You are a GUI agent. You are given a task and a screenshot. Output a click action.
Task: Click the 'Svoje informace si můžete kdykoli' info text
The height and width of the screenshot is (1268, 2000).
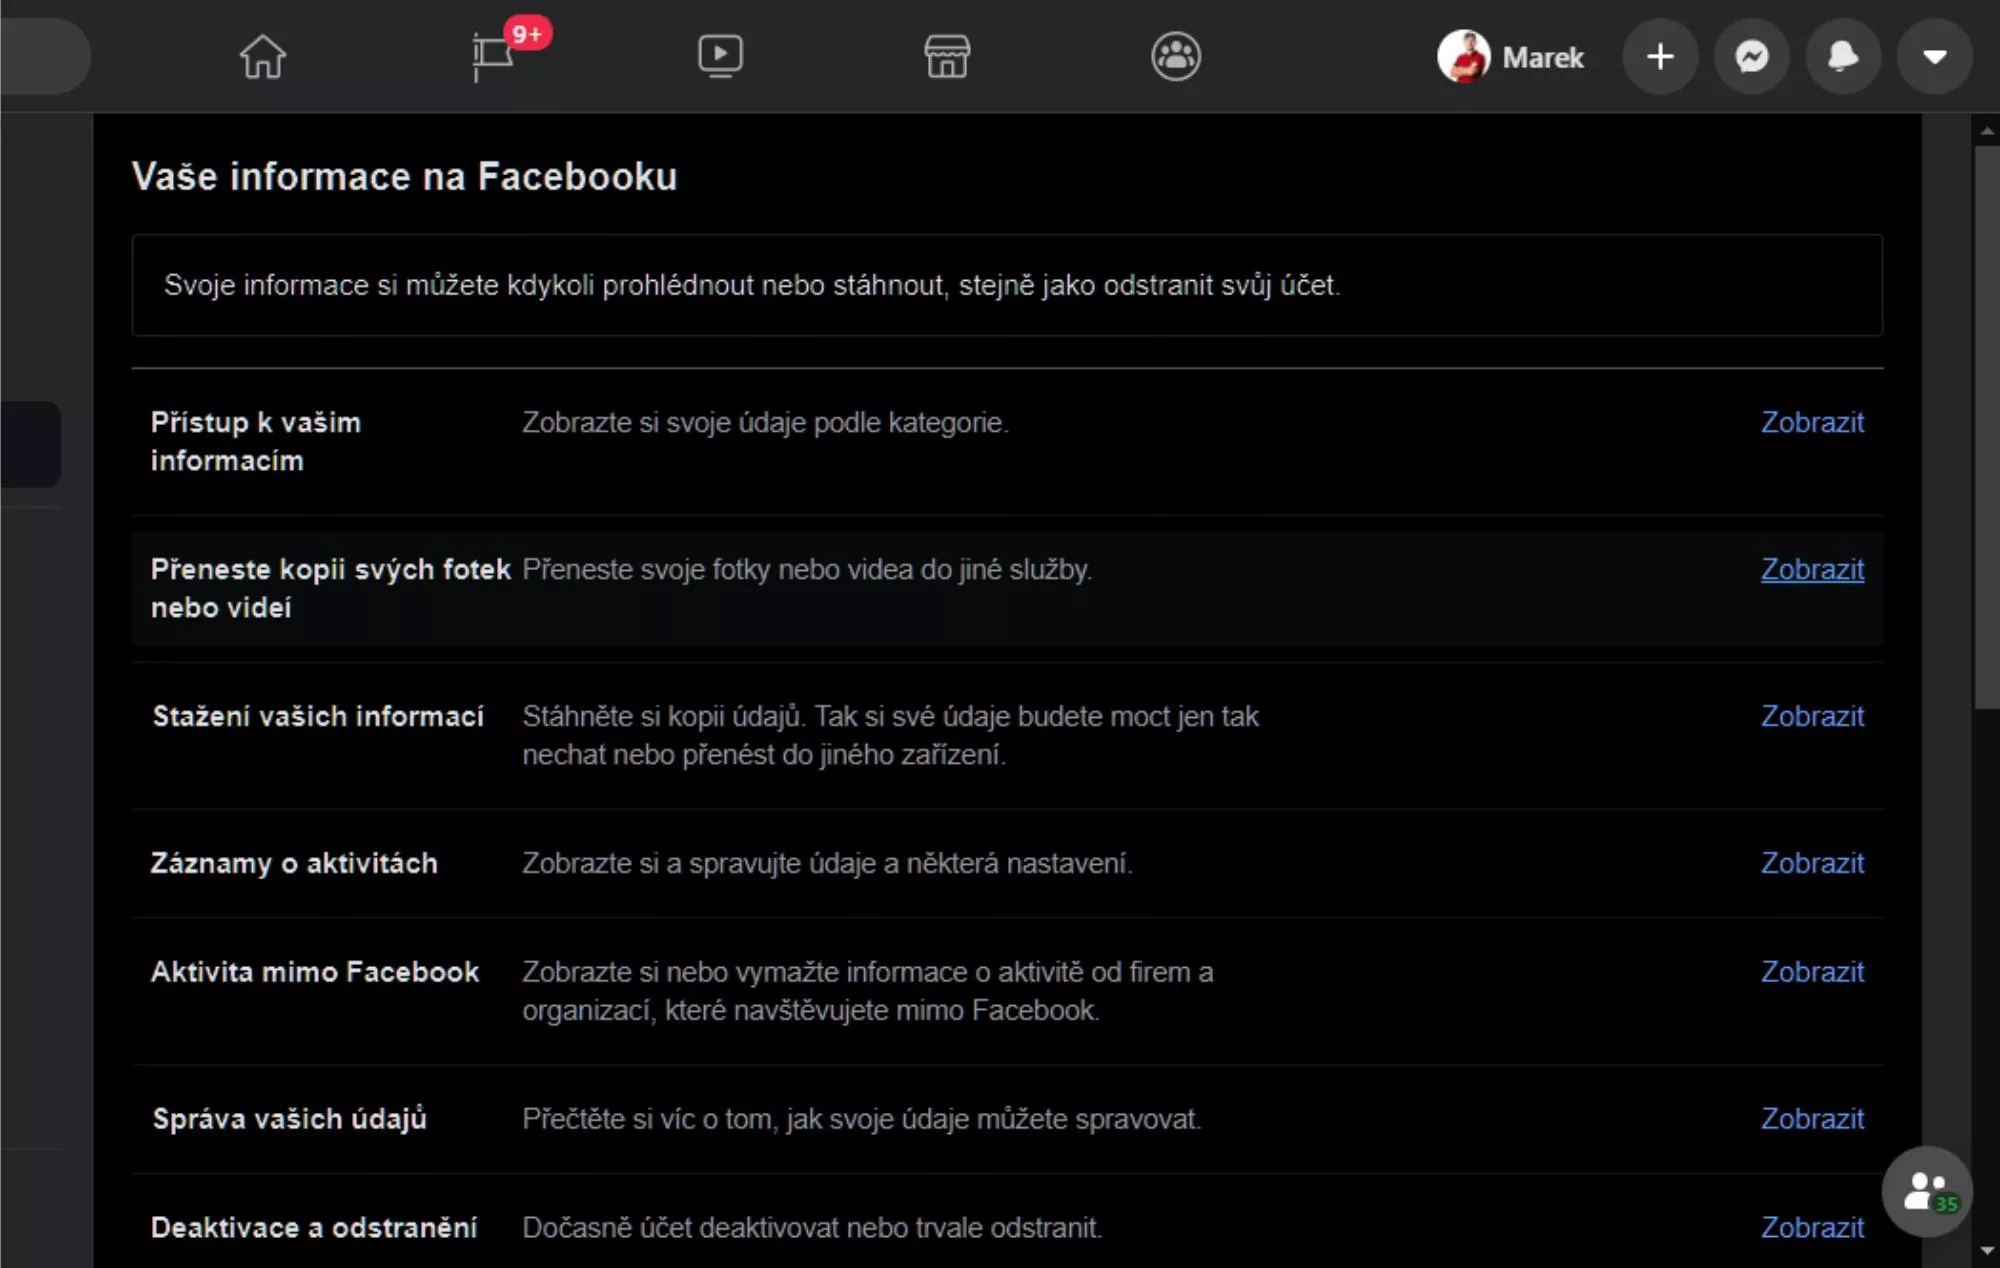point(752,285)
